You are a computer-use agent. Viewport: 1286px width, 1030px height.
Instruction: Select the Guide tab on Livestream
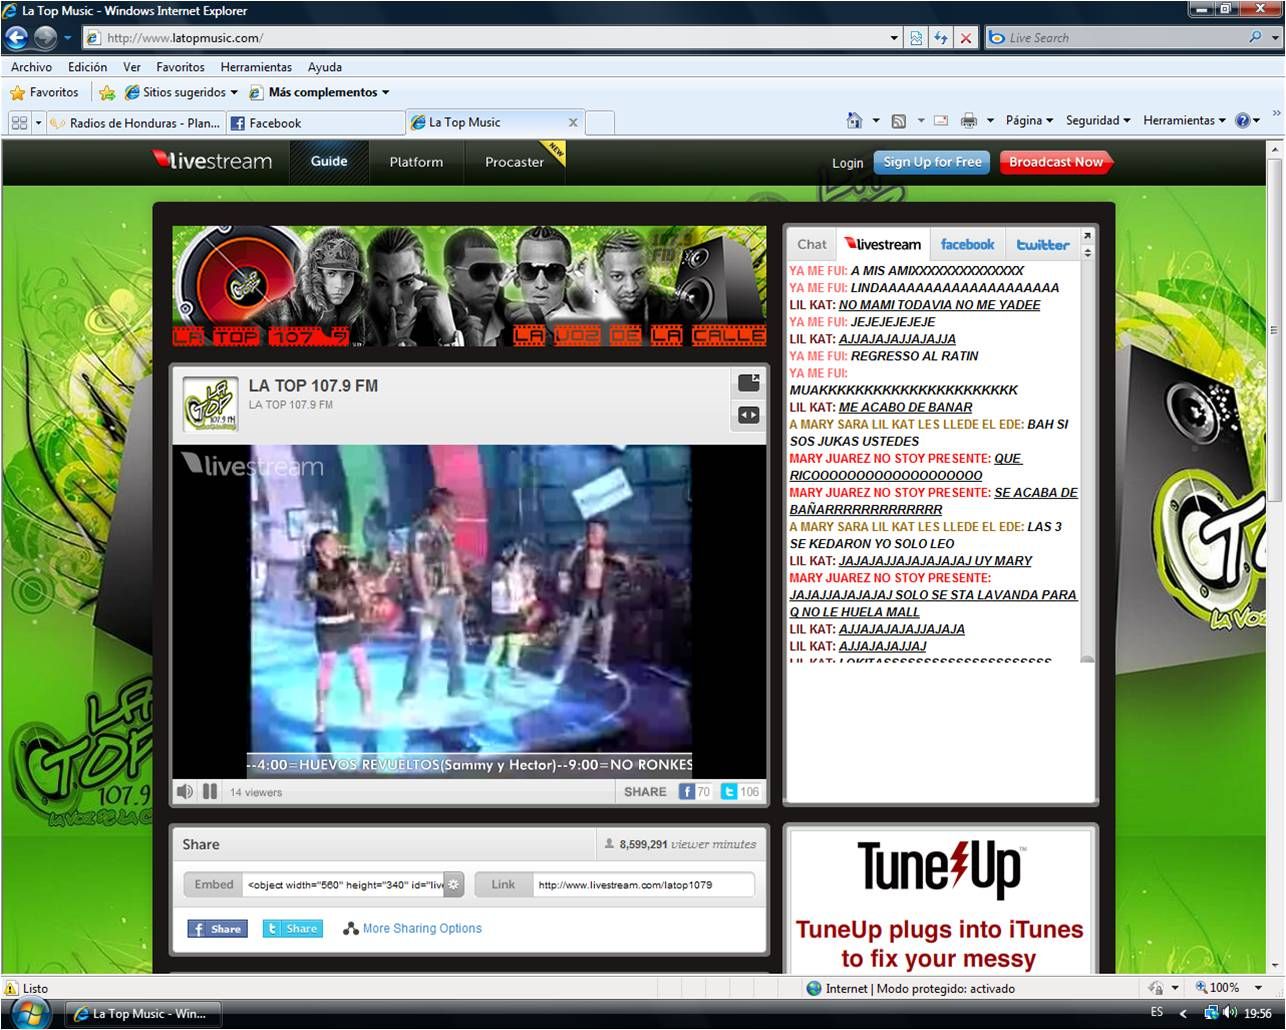point(329,161)
